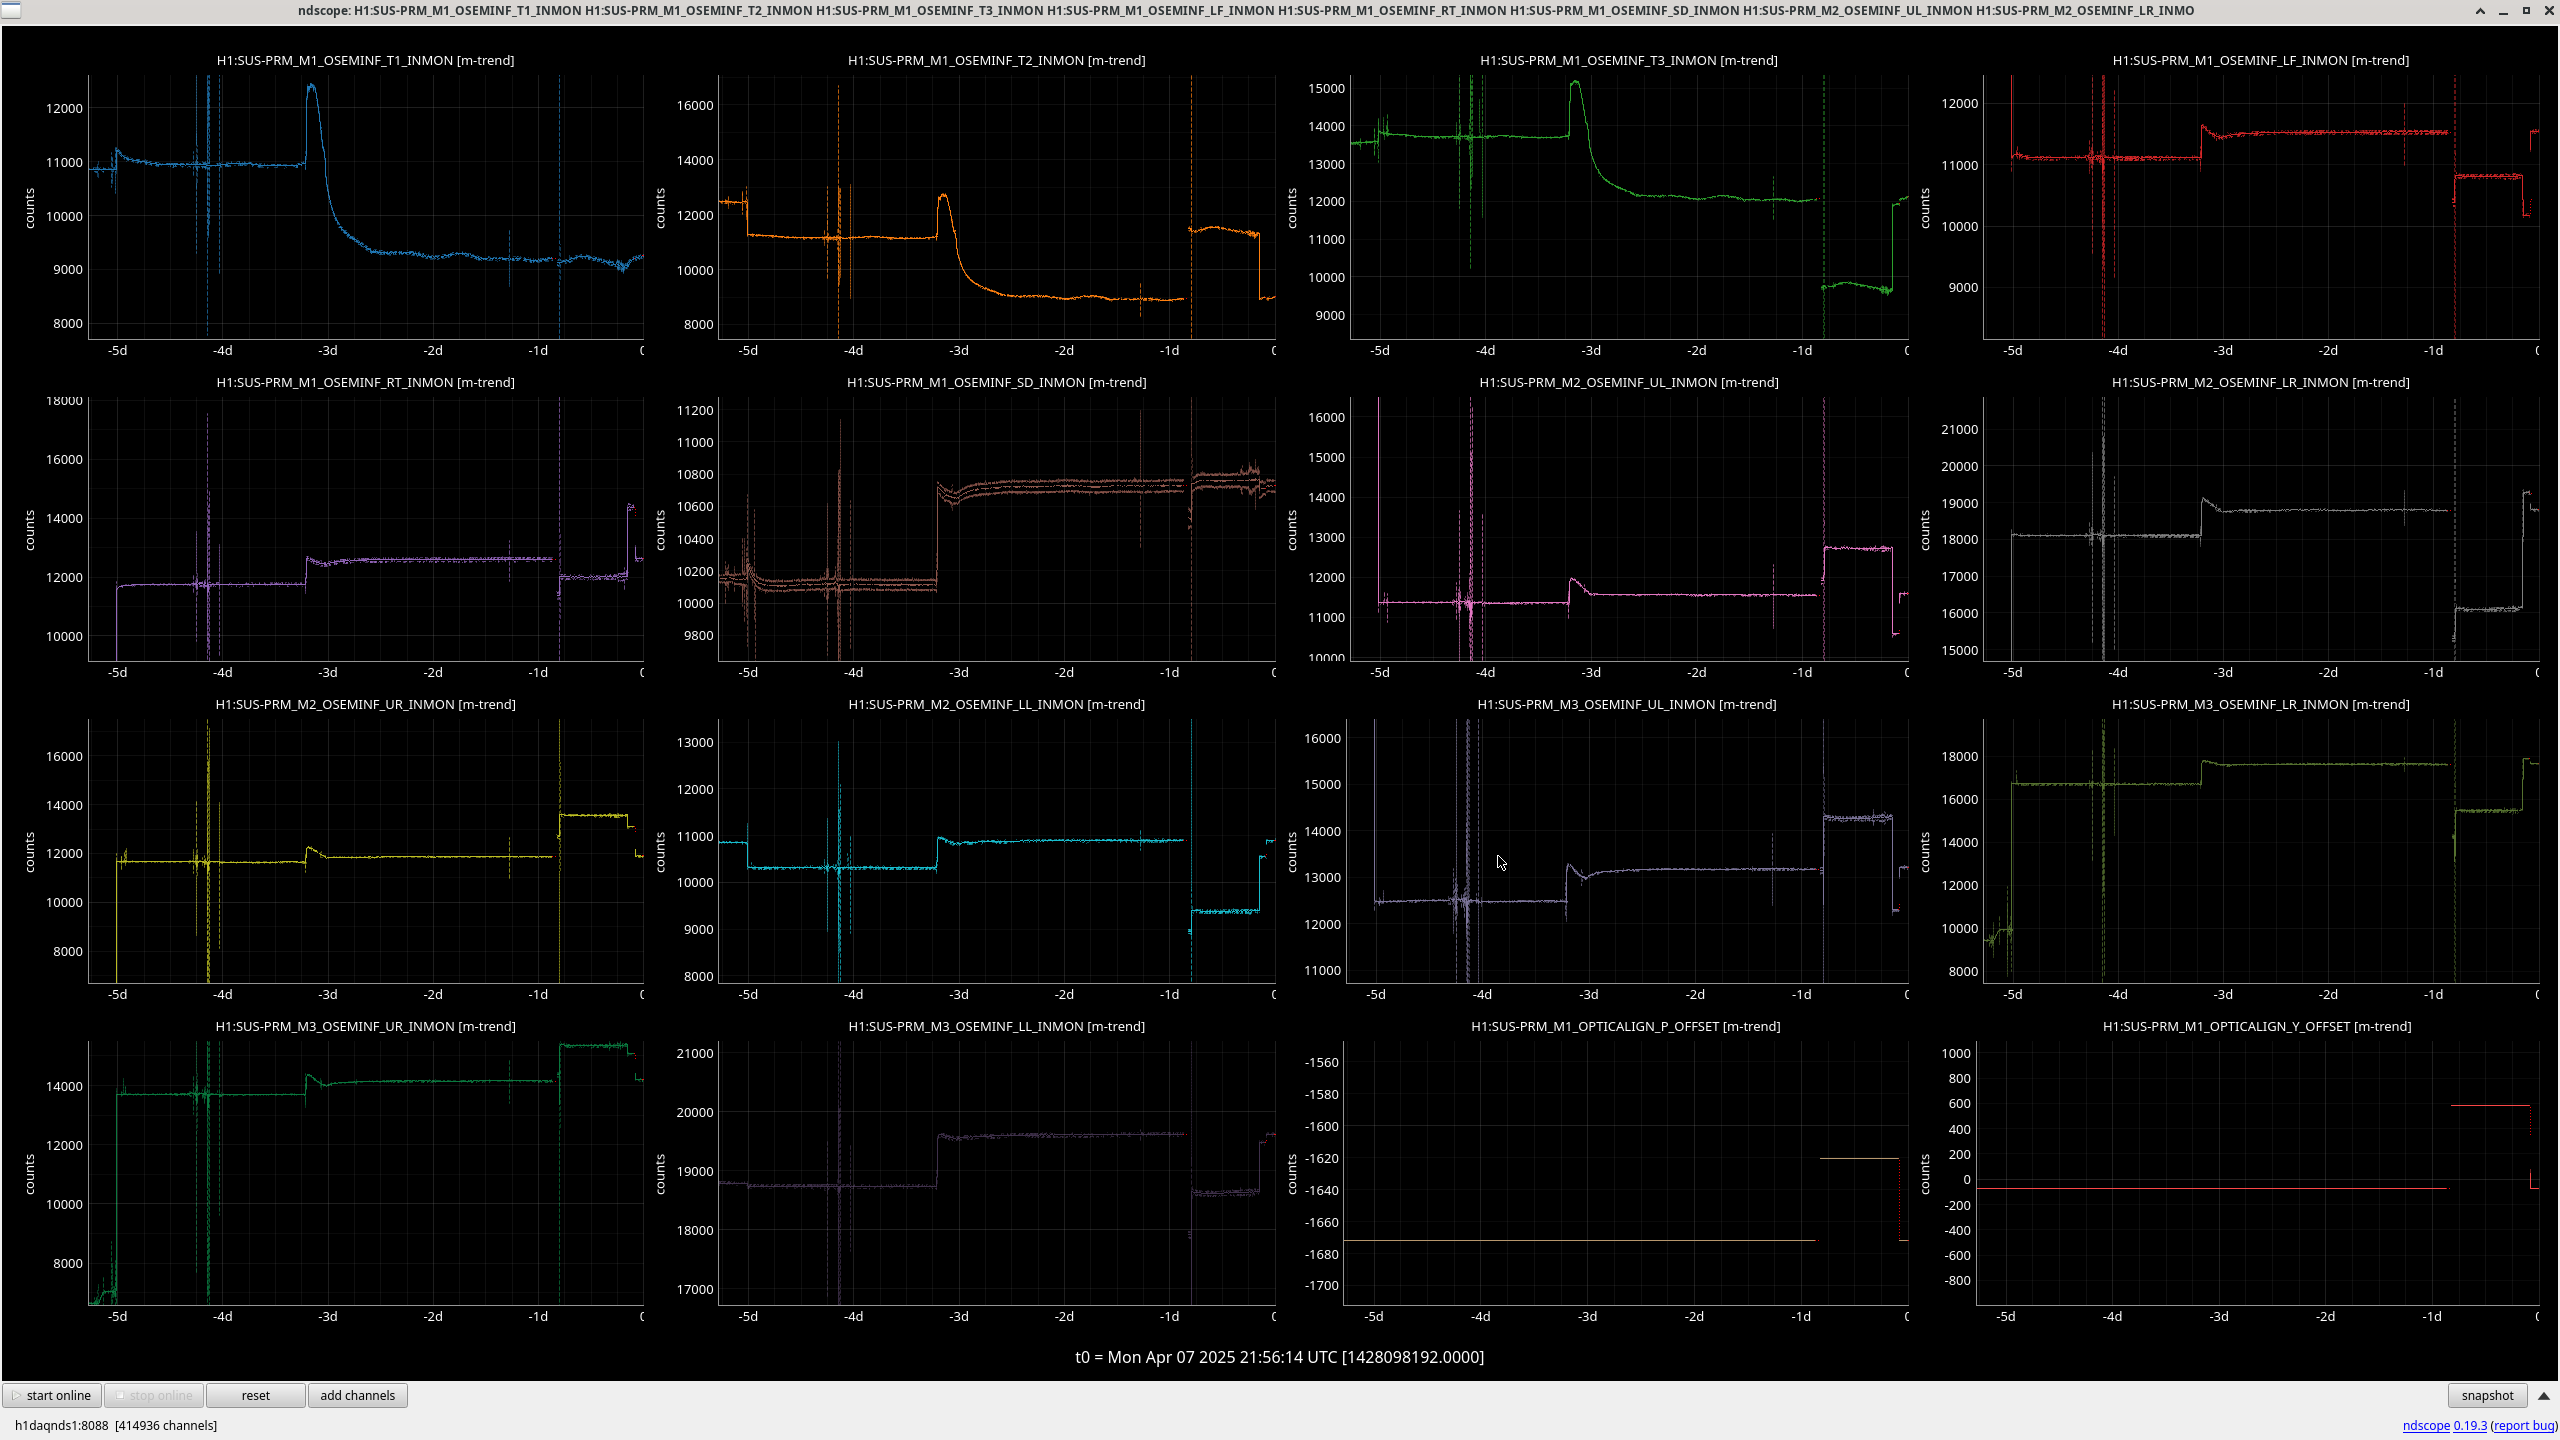Click the orange P_OFFSET trace step

point(1859,1158)
